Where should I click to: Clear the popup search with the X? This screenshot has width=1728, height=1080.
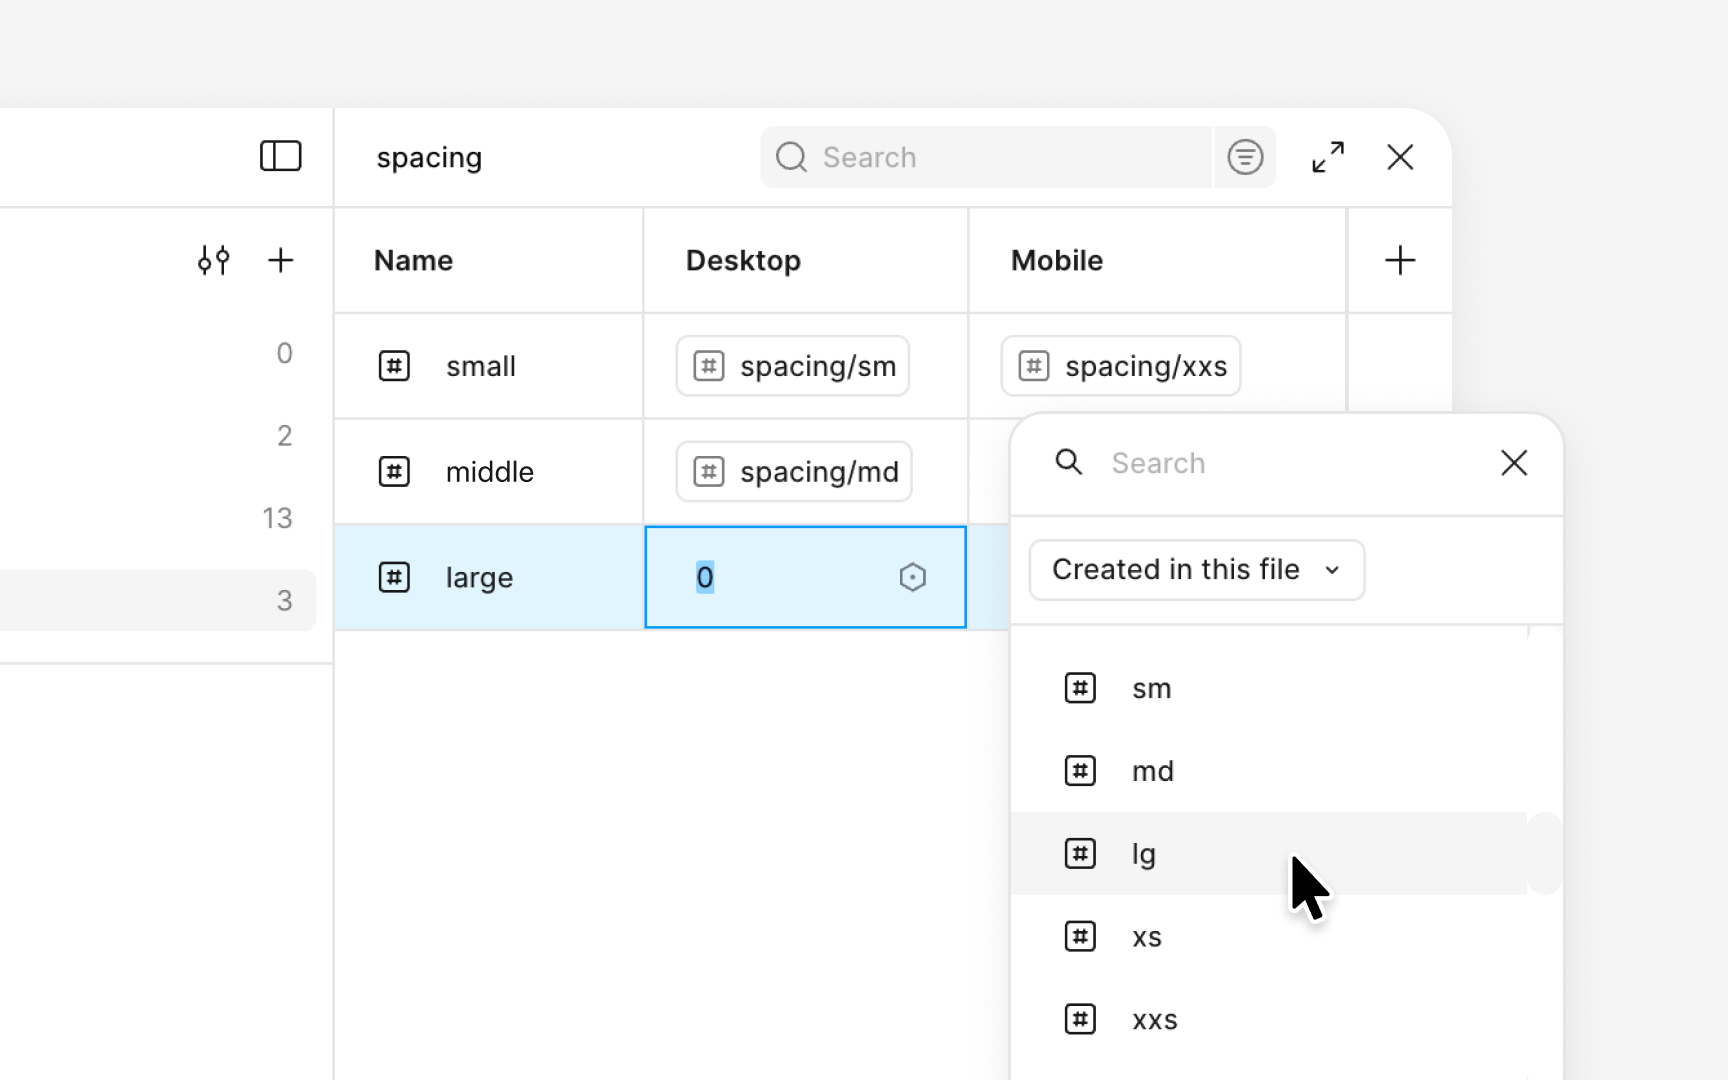point(1514,462)
